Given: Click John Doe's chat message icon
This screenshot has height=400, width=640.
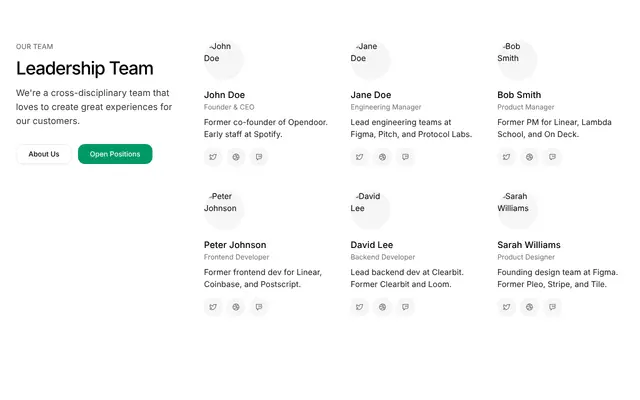Looking at the screenshot, I should pos(259,157).
